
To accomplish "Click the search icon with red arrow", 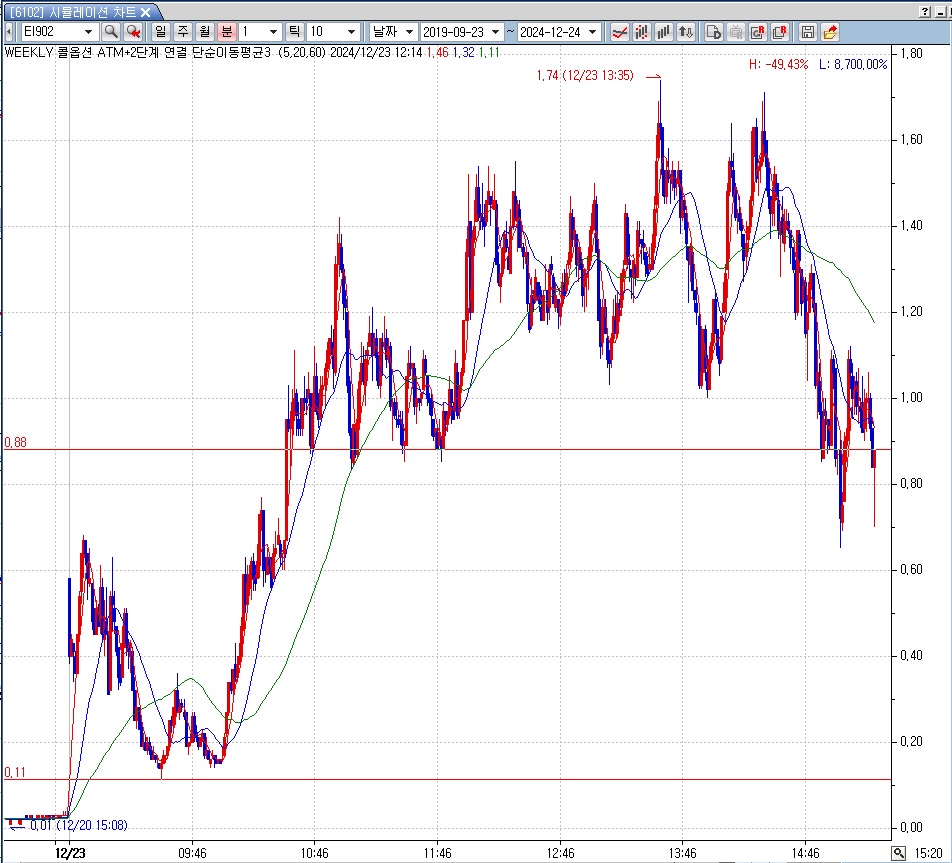I will (133, 32).
